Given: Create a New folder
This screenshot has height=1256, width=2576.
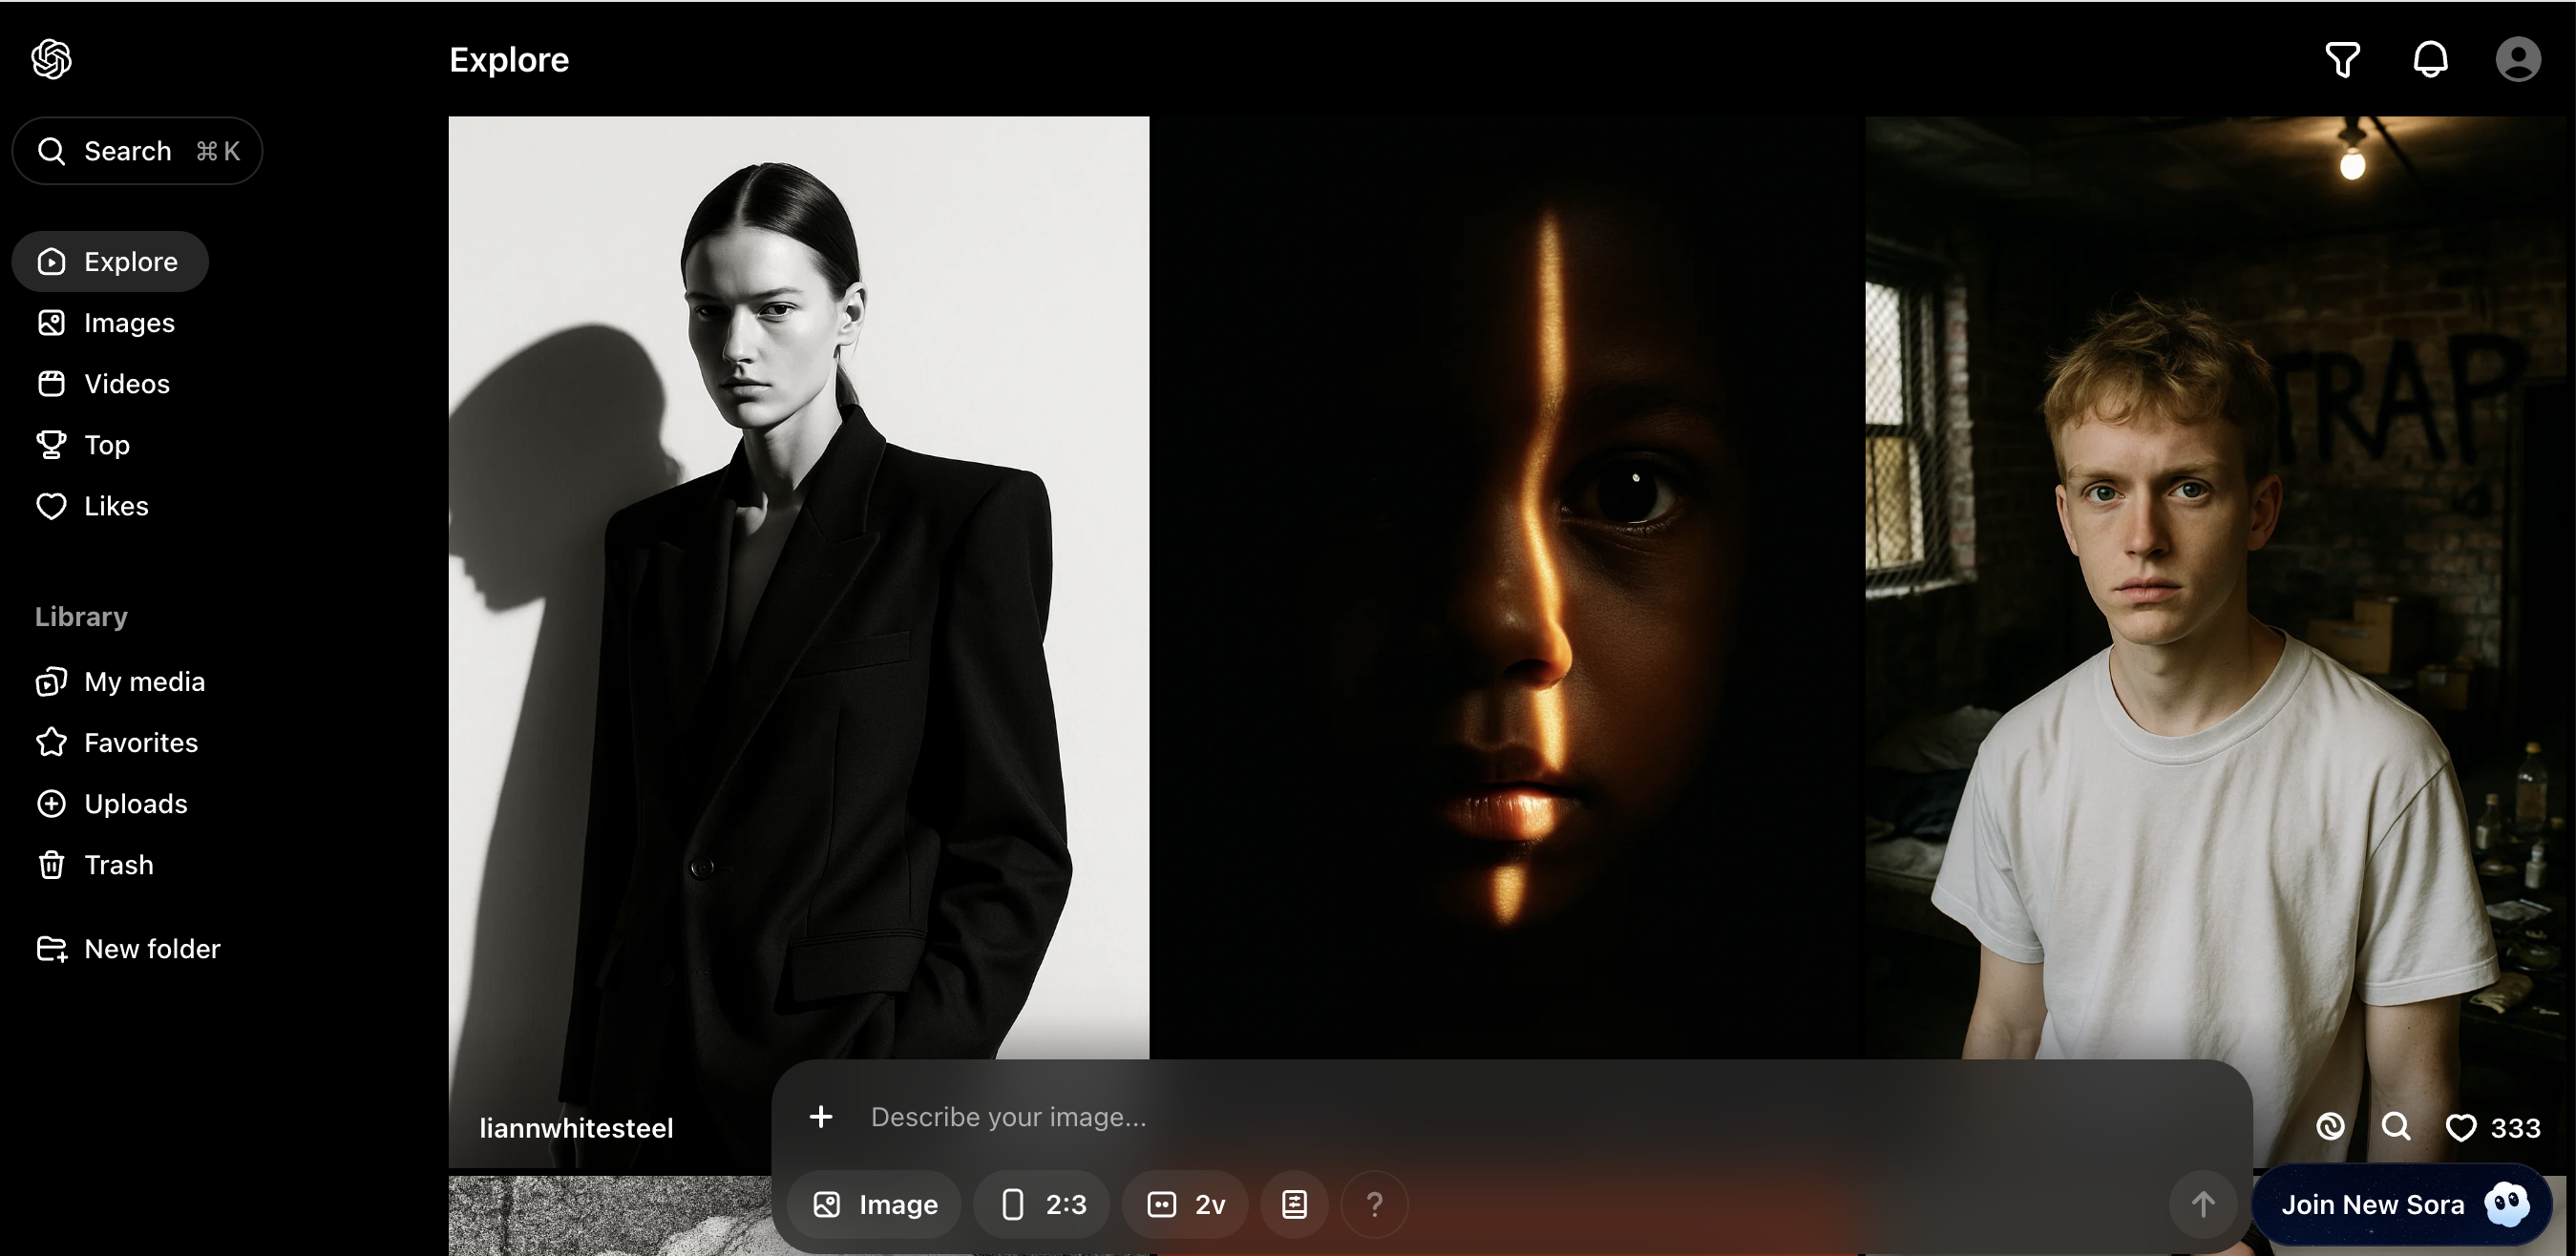Looking at the screenshot, I should pos(151,949).
